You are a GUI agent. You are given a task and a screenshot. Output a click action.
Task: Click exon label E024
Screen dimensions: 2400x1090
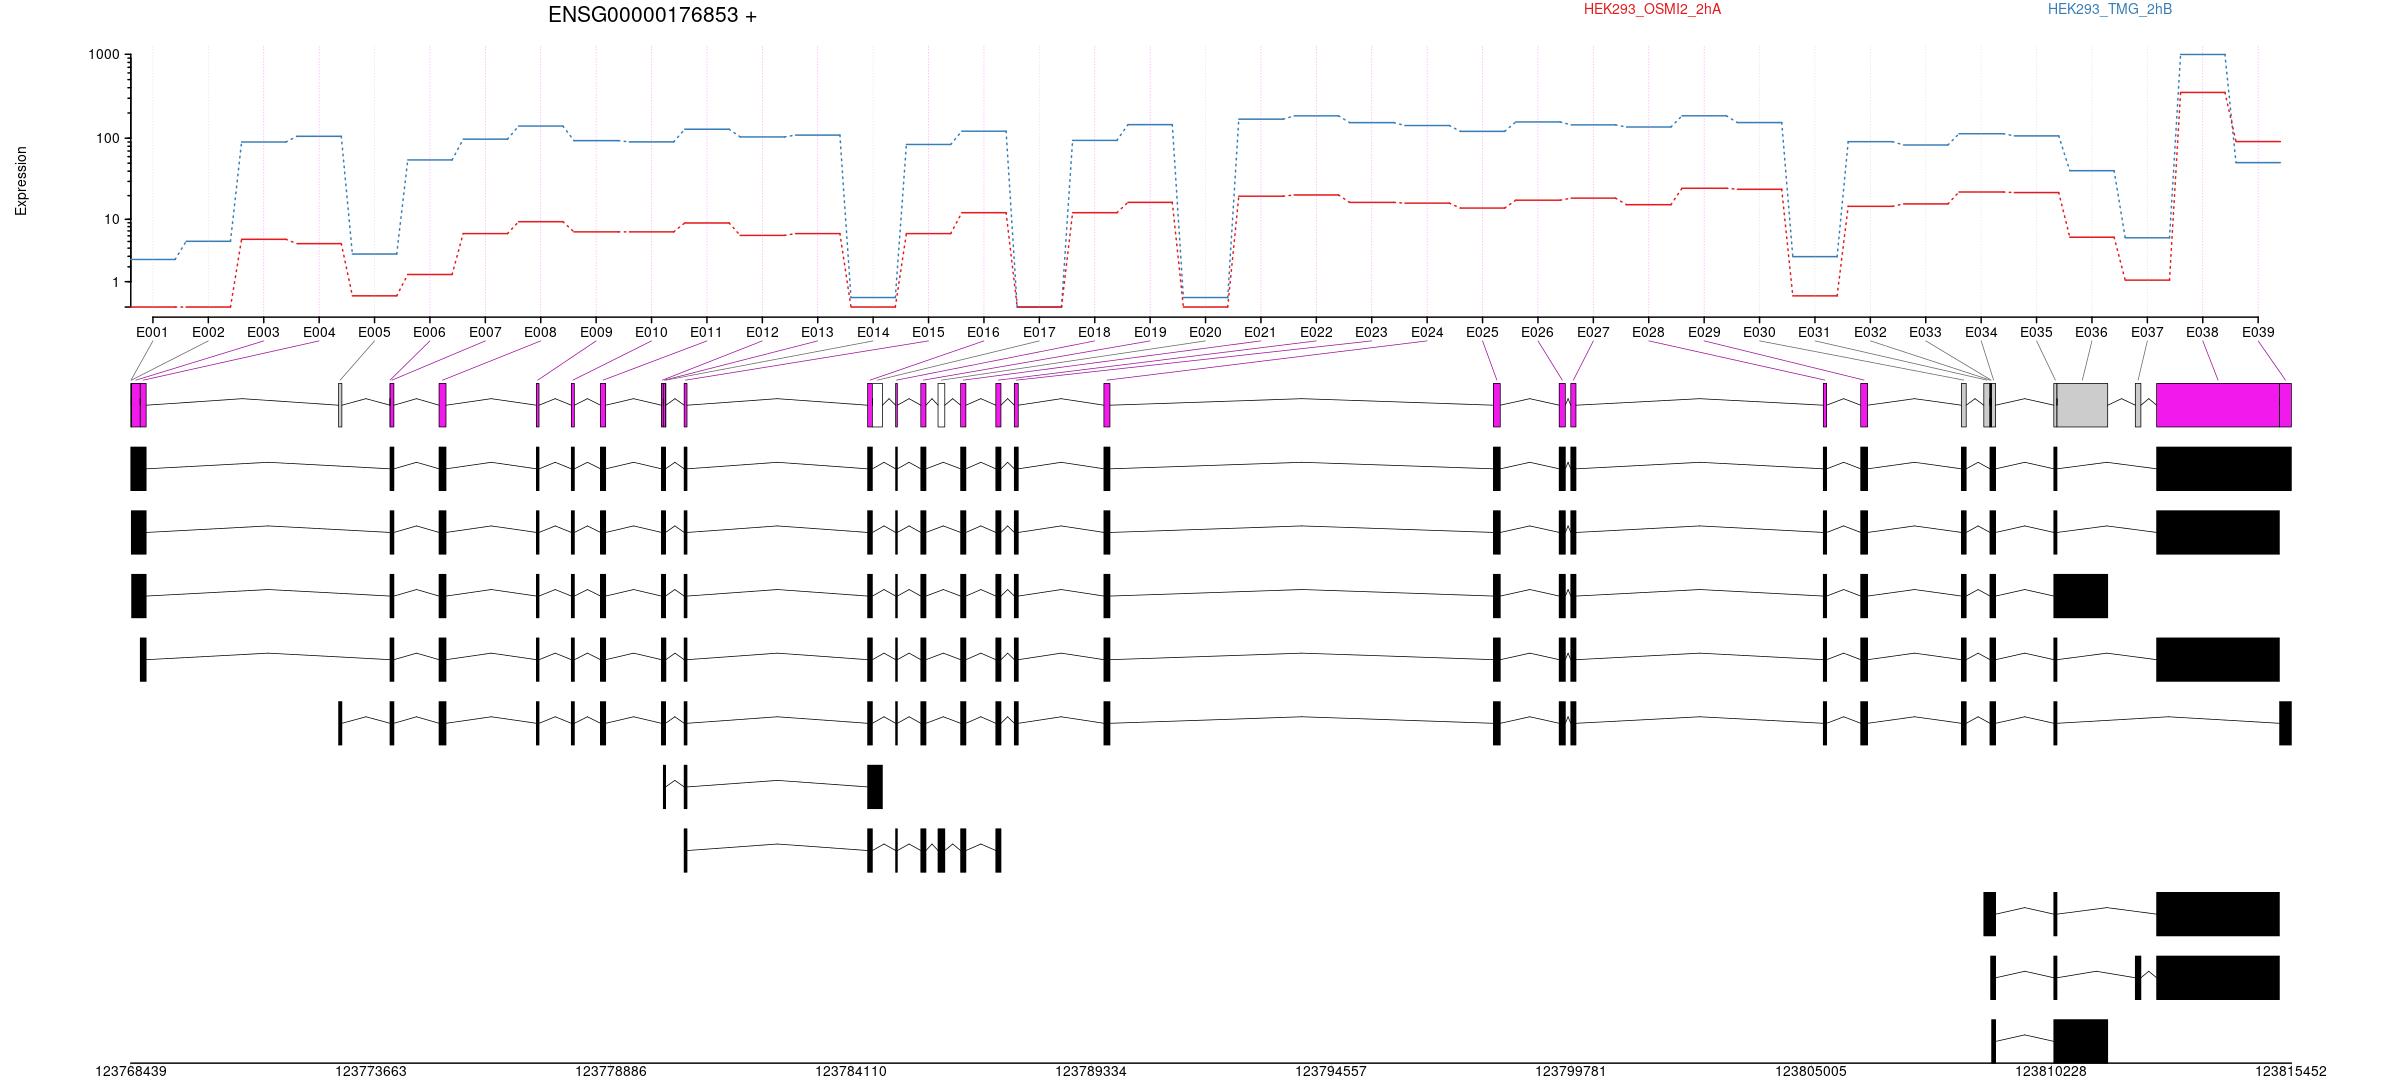click(x=1427, y=332)
